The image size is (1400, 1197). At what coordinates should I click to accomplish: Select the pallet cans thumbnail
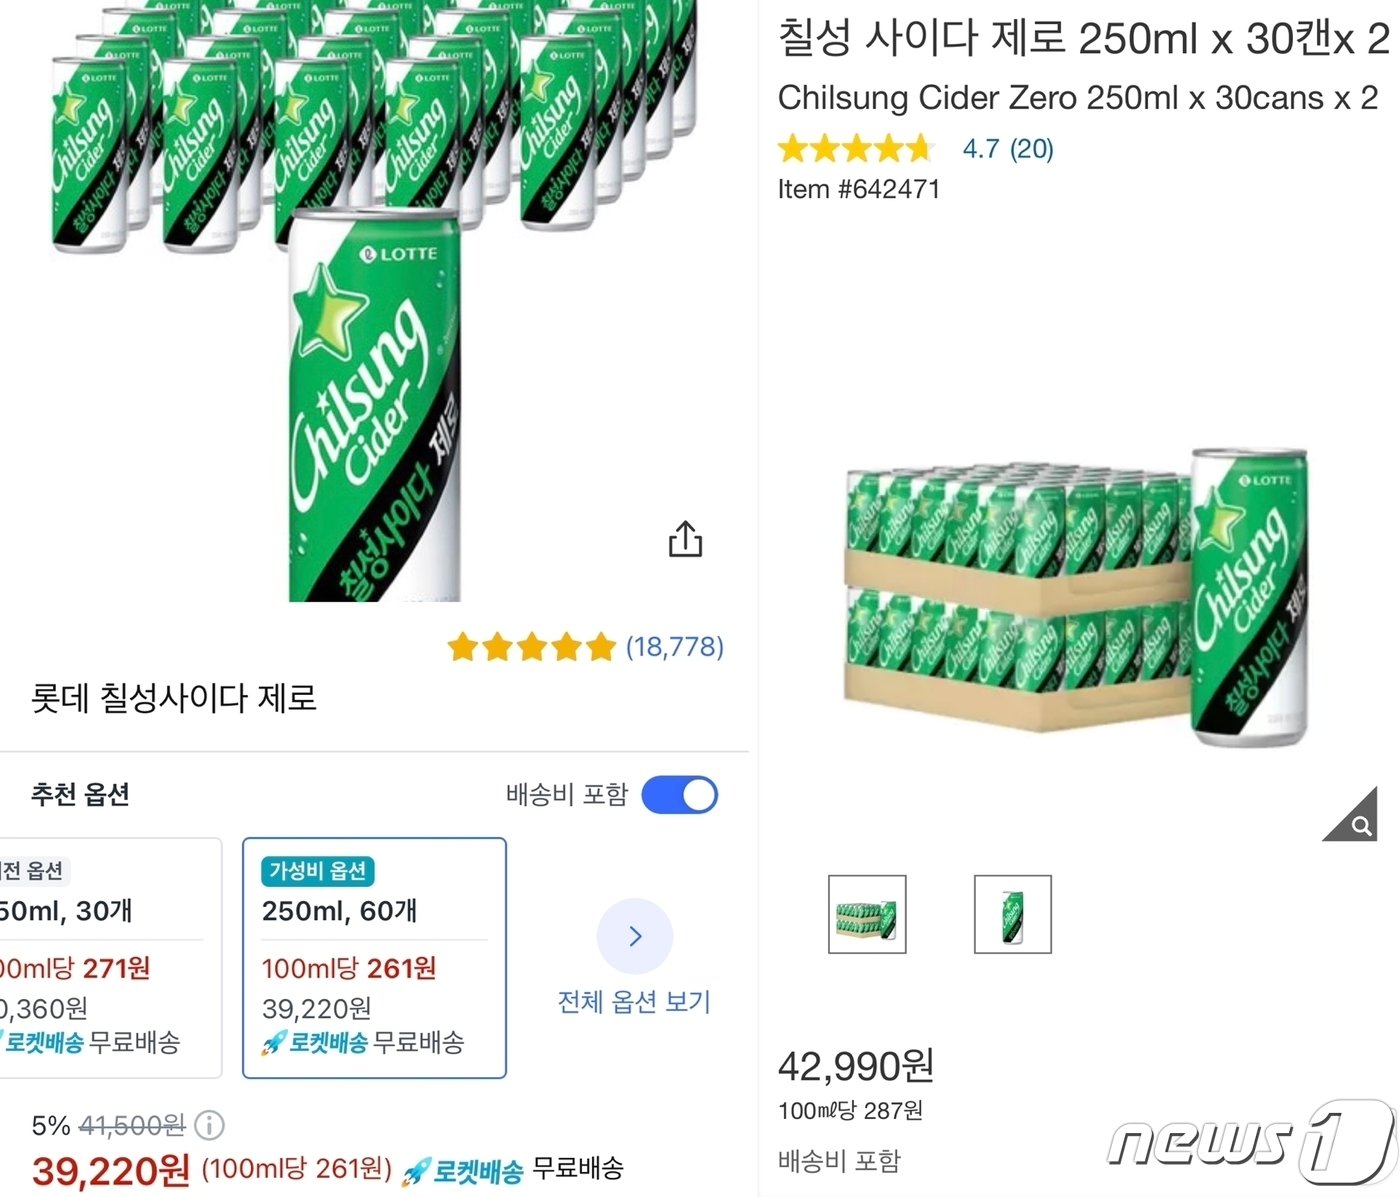(x=866, y=914)
